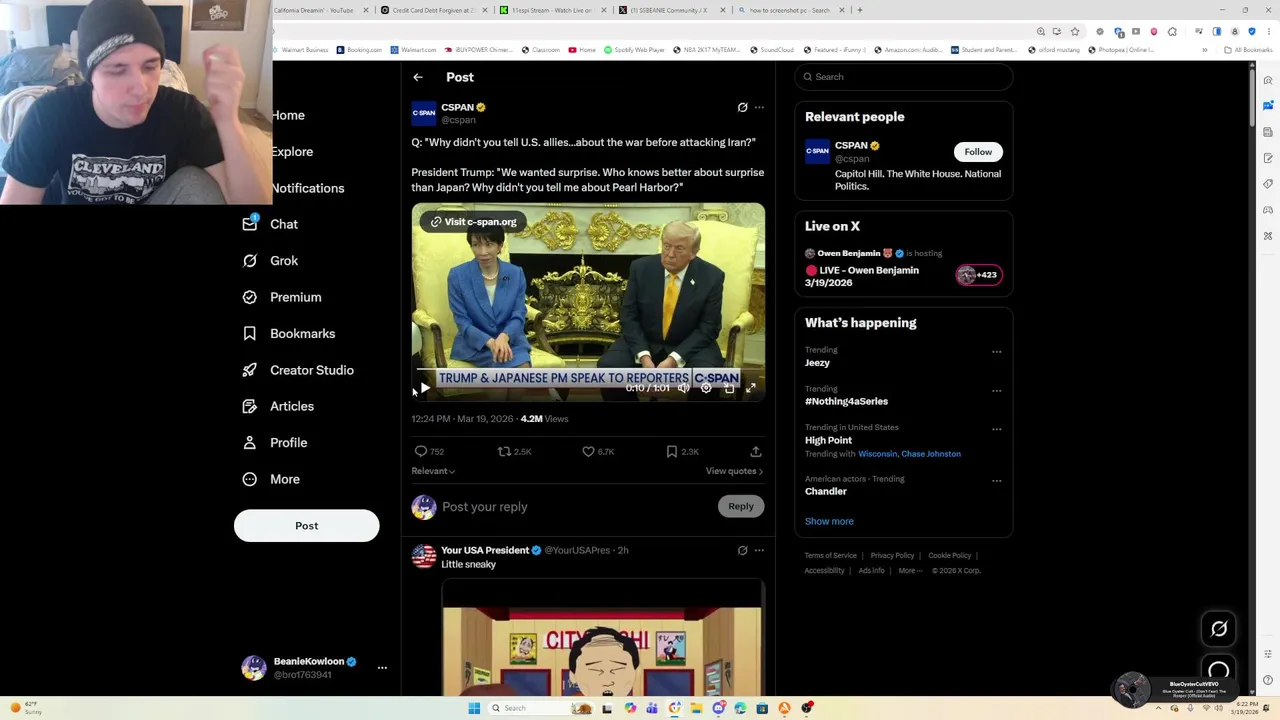The image size is (1280, 720).
Task: Focus the Search field on X
Action: 904,77
